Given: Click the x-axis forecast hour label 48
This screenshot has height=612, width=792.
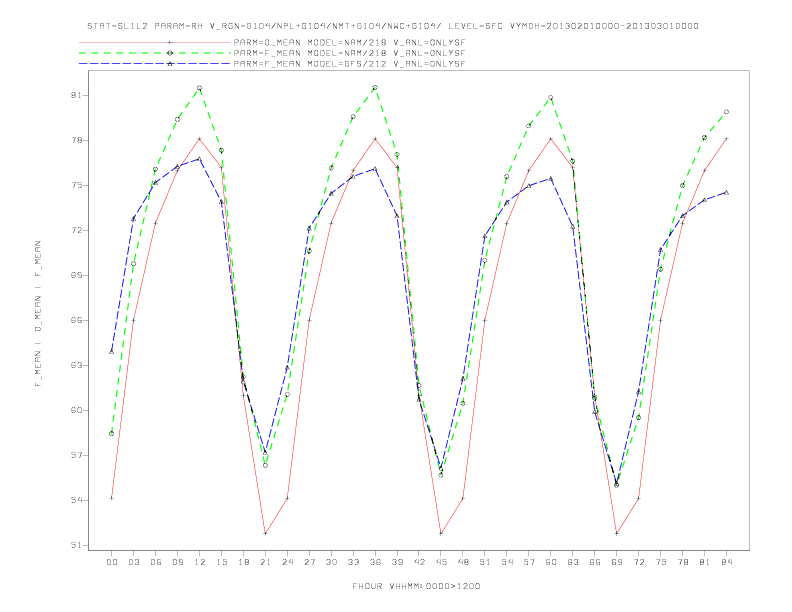Looking at the screenshot, I should pyautogui.click(x=463, y=562).
